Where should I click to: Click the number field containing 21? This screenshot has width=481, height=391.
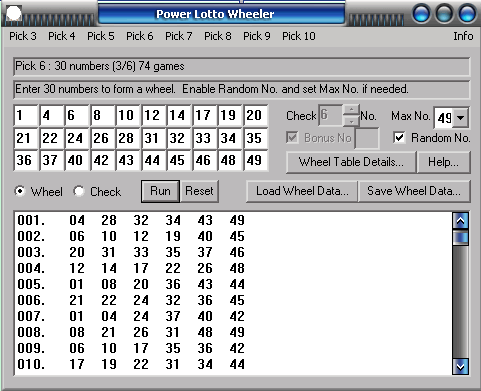[x=25, y=138]
